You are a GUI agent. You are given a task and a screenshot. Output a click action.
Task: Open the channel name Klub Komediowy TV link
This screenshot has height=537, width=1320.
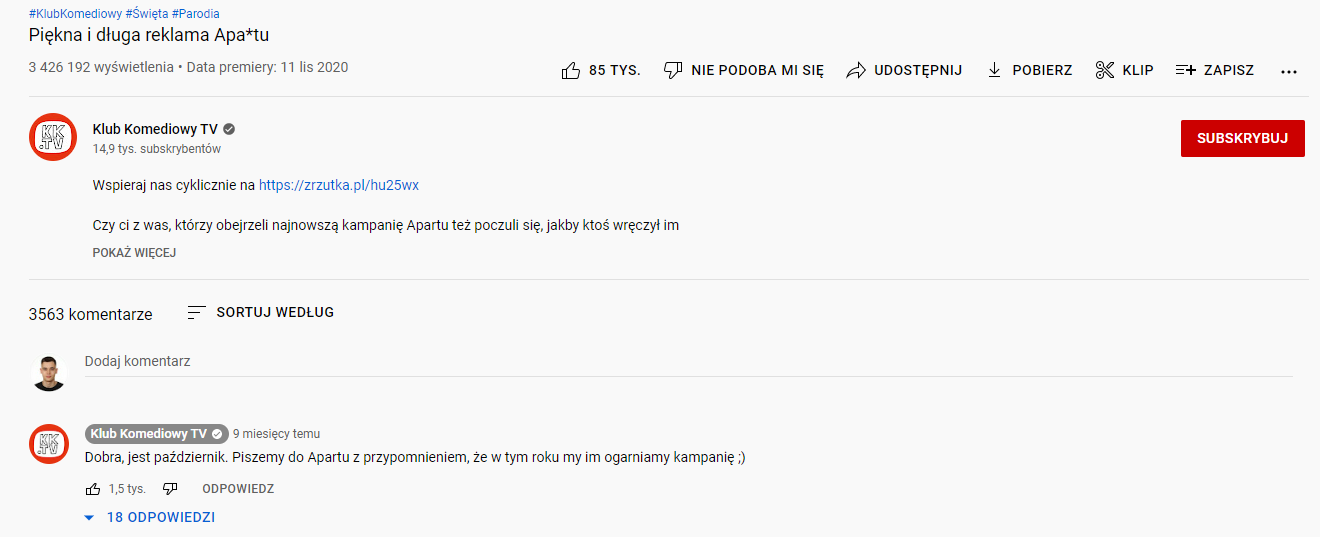155,130
